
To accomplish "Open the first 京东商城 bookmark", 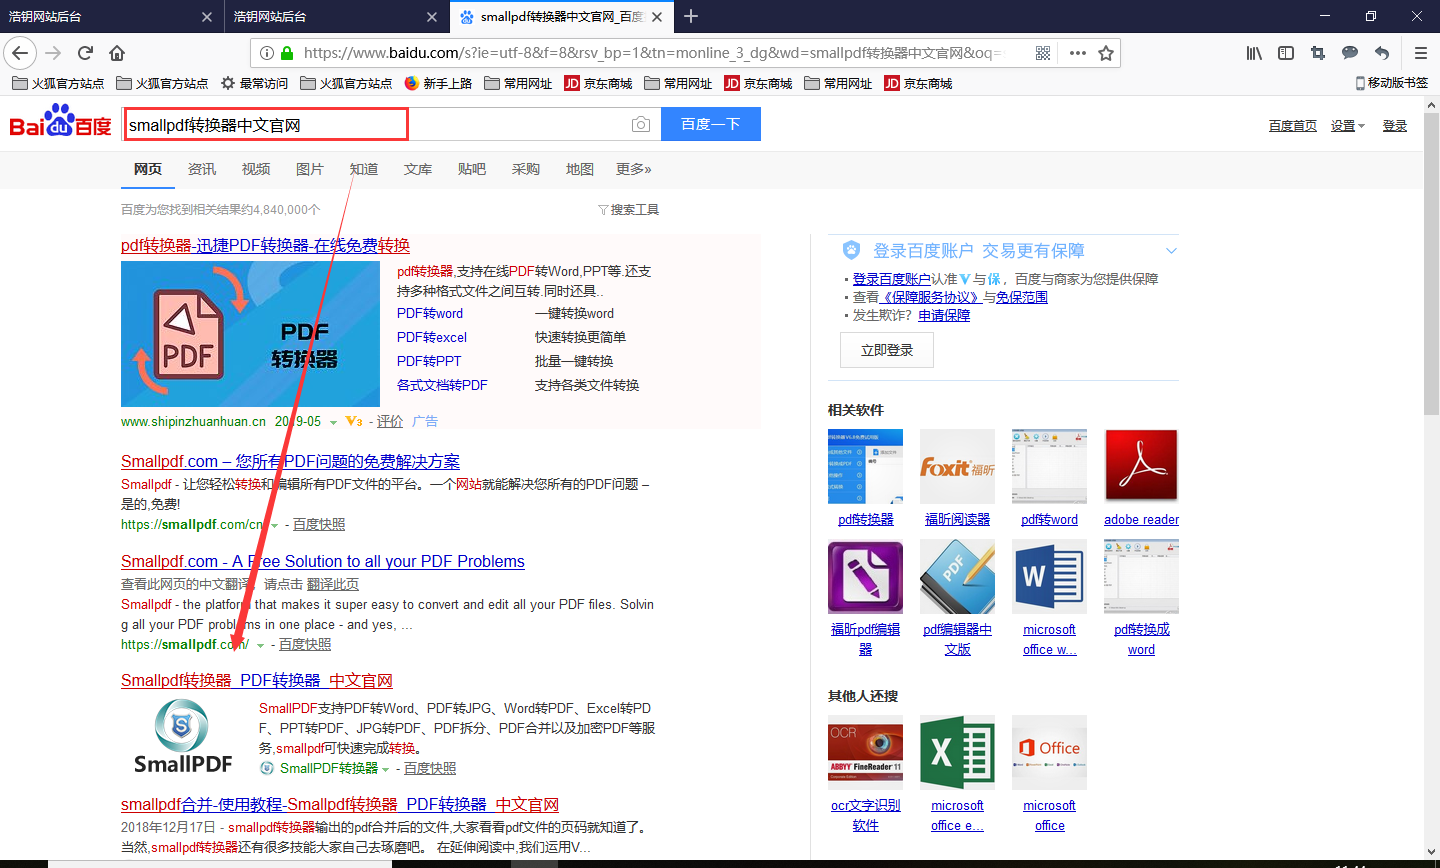I will 598,83.
